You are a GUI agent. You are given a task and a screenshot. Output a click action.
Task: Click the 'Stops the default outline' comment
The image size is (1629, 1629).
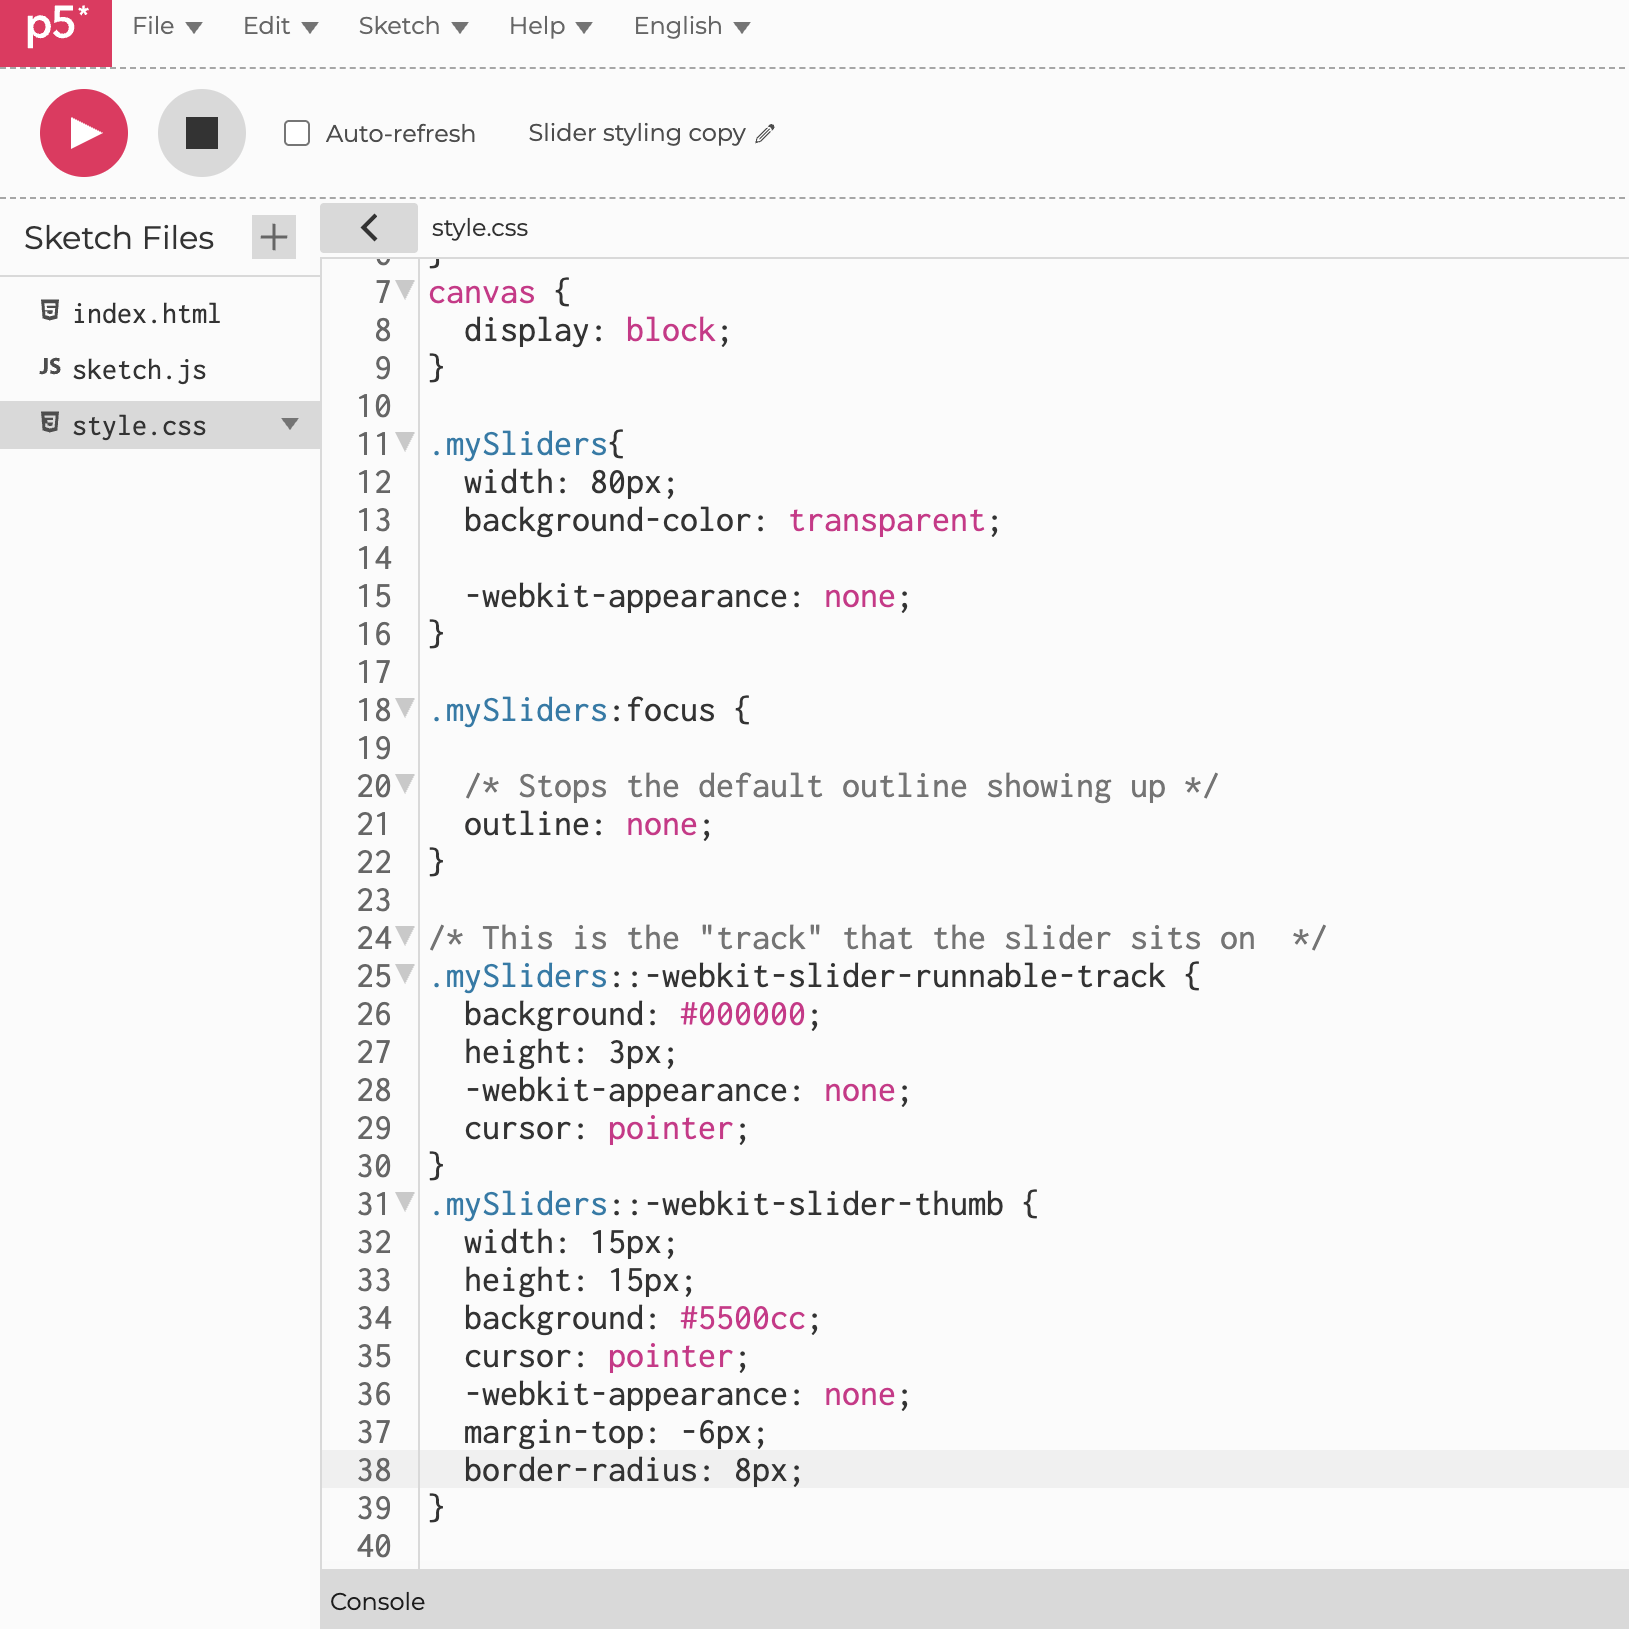point(841,787)
